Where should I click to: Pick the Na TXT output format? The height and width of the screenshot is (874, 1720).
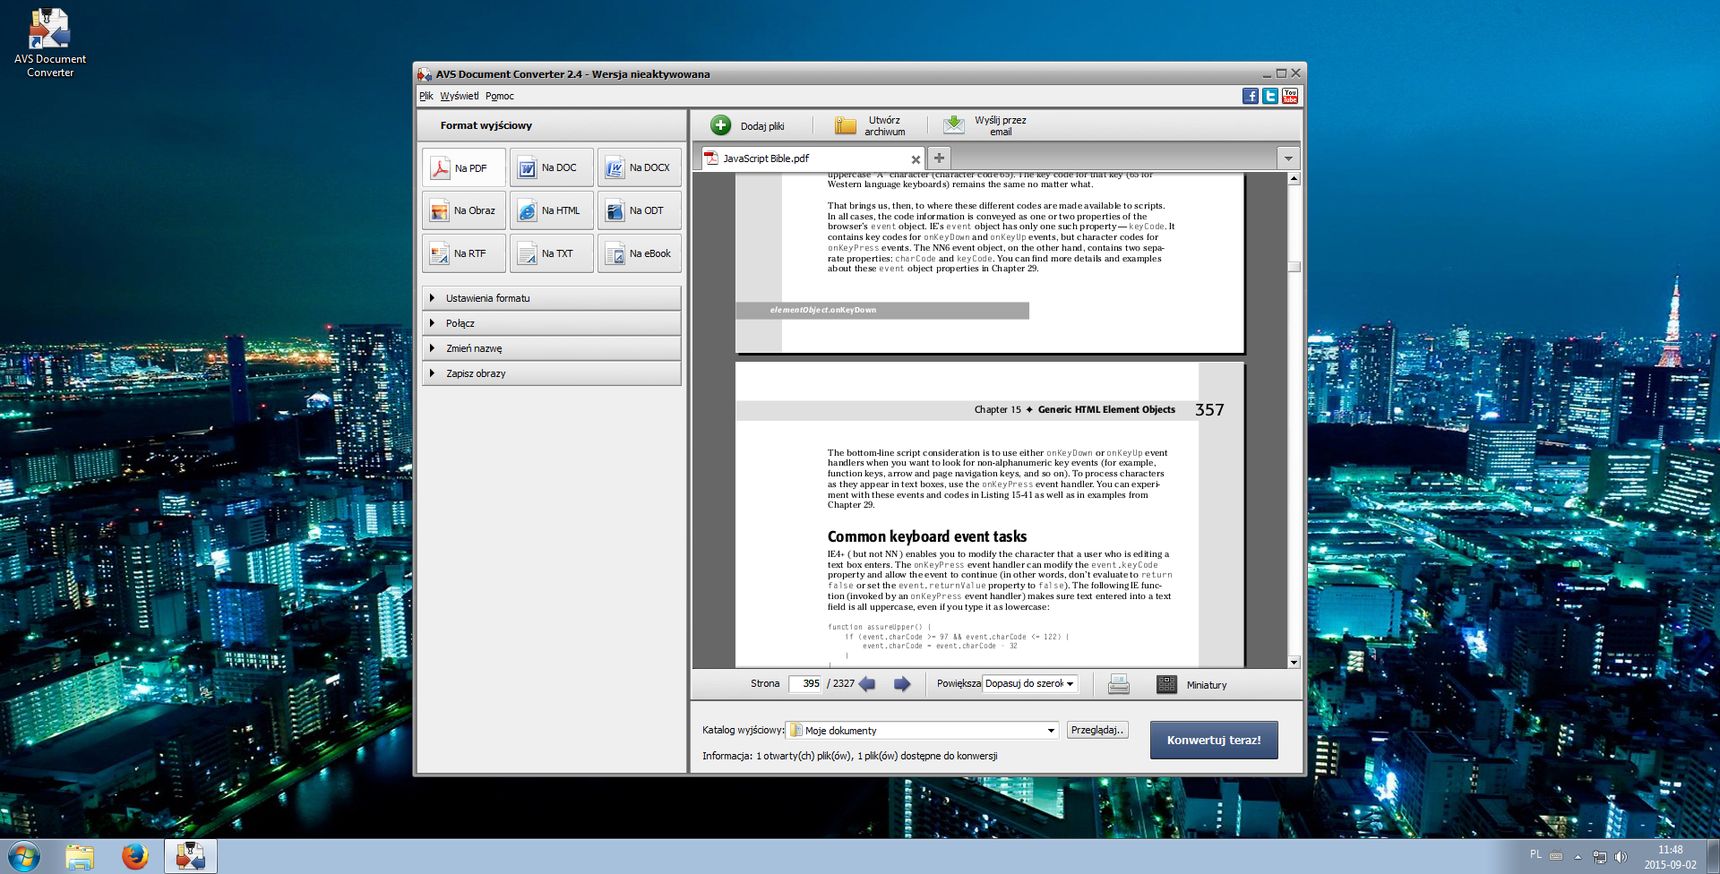pyautogui.click(x=552, y=254)
